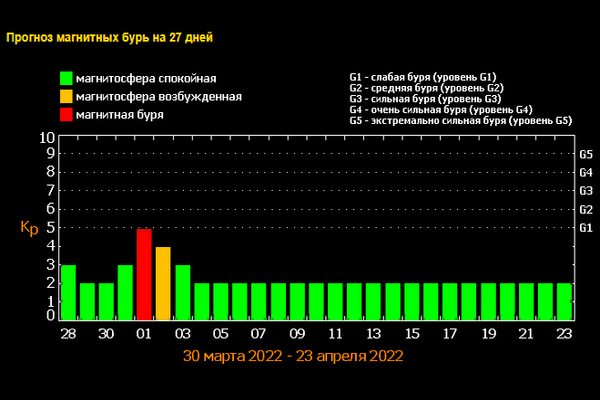This screenshot has height=400, width=600.
Task: Click the x-axis date label '11'
Action: [x=335, y=334]
